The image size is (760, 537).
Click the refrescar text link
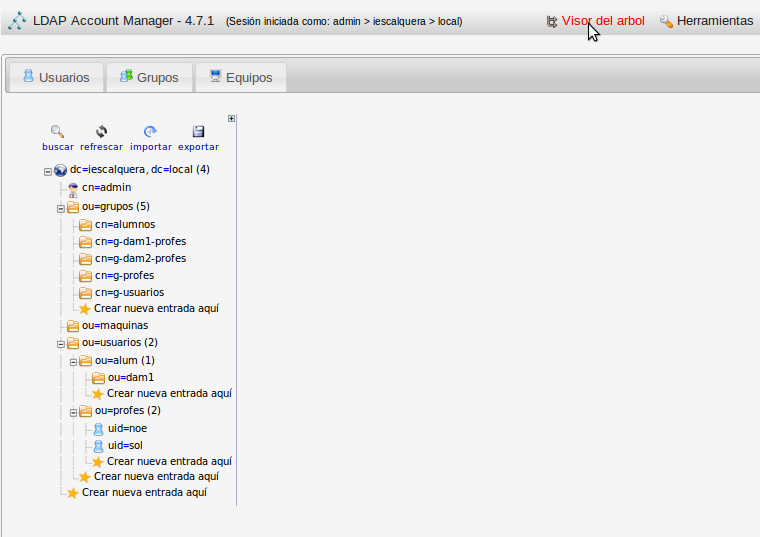tap(101, 147)
